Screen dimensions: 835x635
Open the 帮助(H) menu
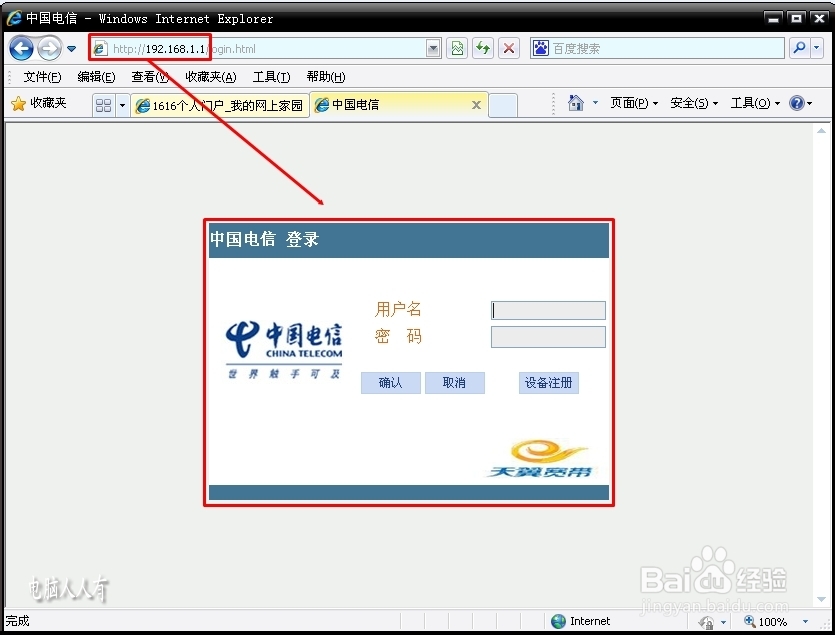[x=326, y=77]
